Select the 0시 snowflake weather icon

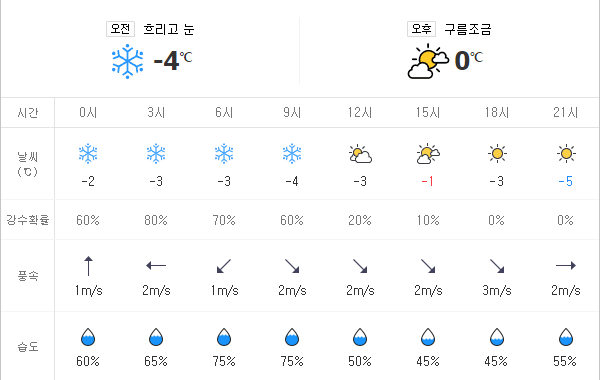tap(88, 154)
